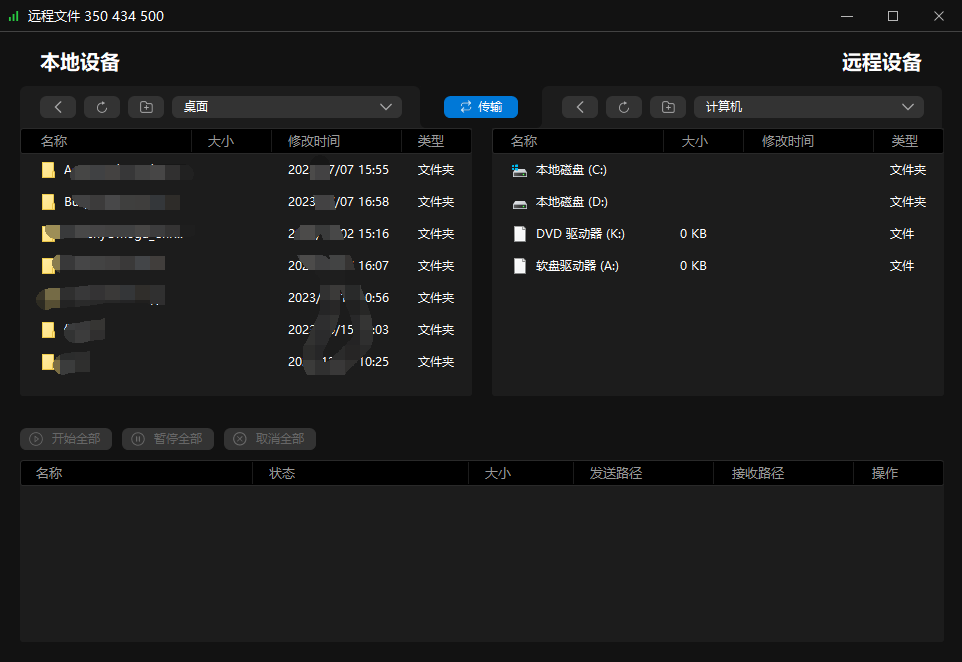Click the remote panel back arrow button
This screenshot has height=662, width=962.
(x=580, y=107)
